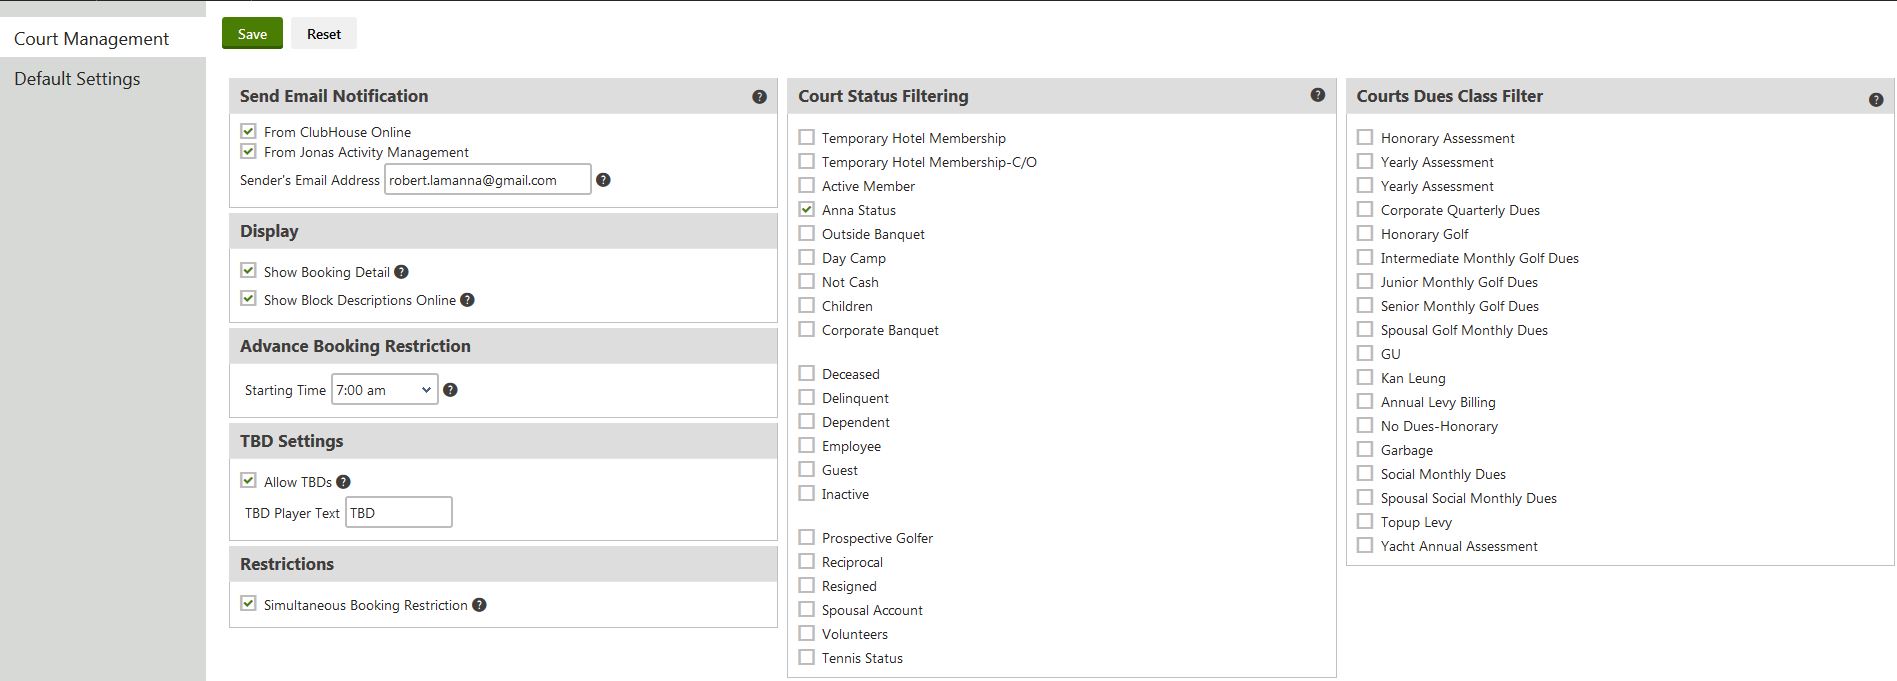This screenshot has height=681, width=1897.
Task: Switch to Default Settings tab
Action: [77, 79]
